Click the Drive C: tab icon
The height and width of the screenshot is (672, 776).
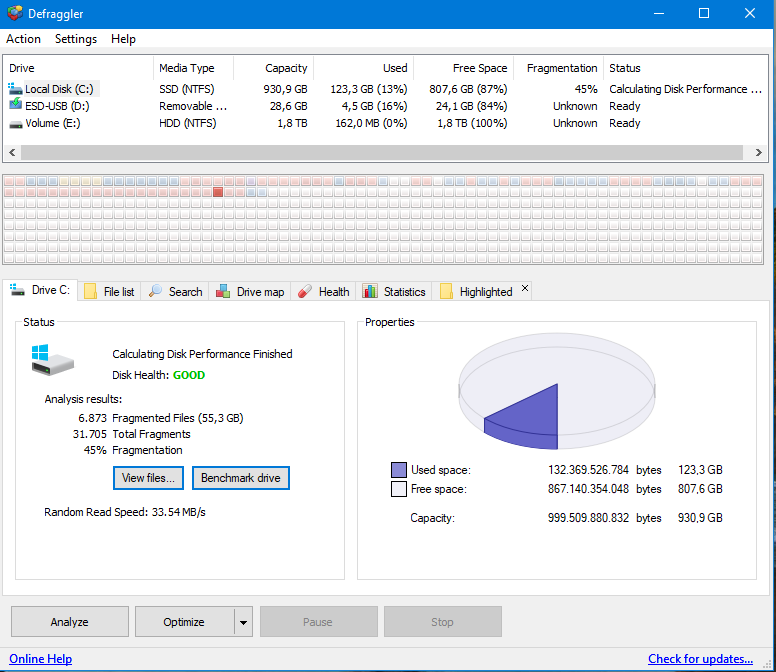(x=17, y=290)
